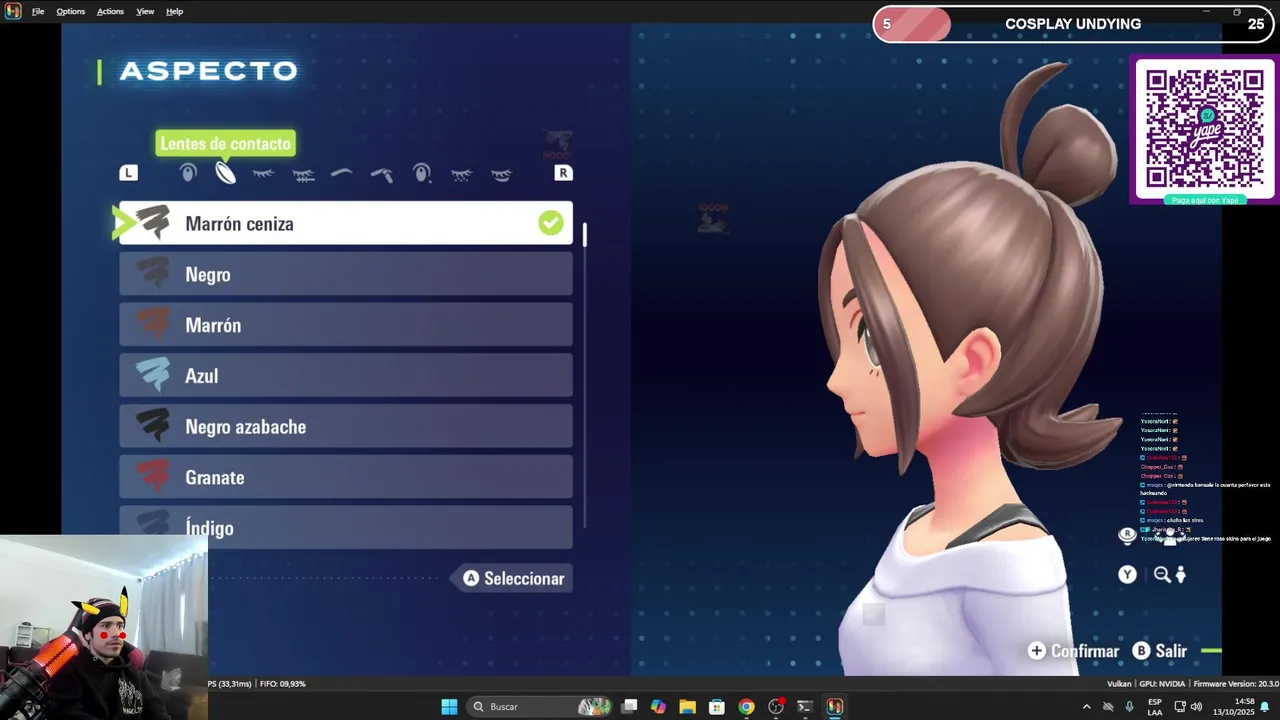Click the GPU: NVIDIA status entry
Screen dimensions: 1280x720
[x=1162, y=684]
